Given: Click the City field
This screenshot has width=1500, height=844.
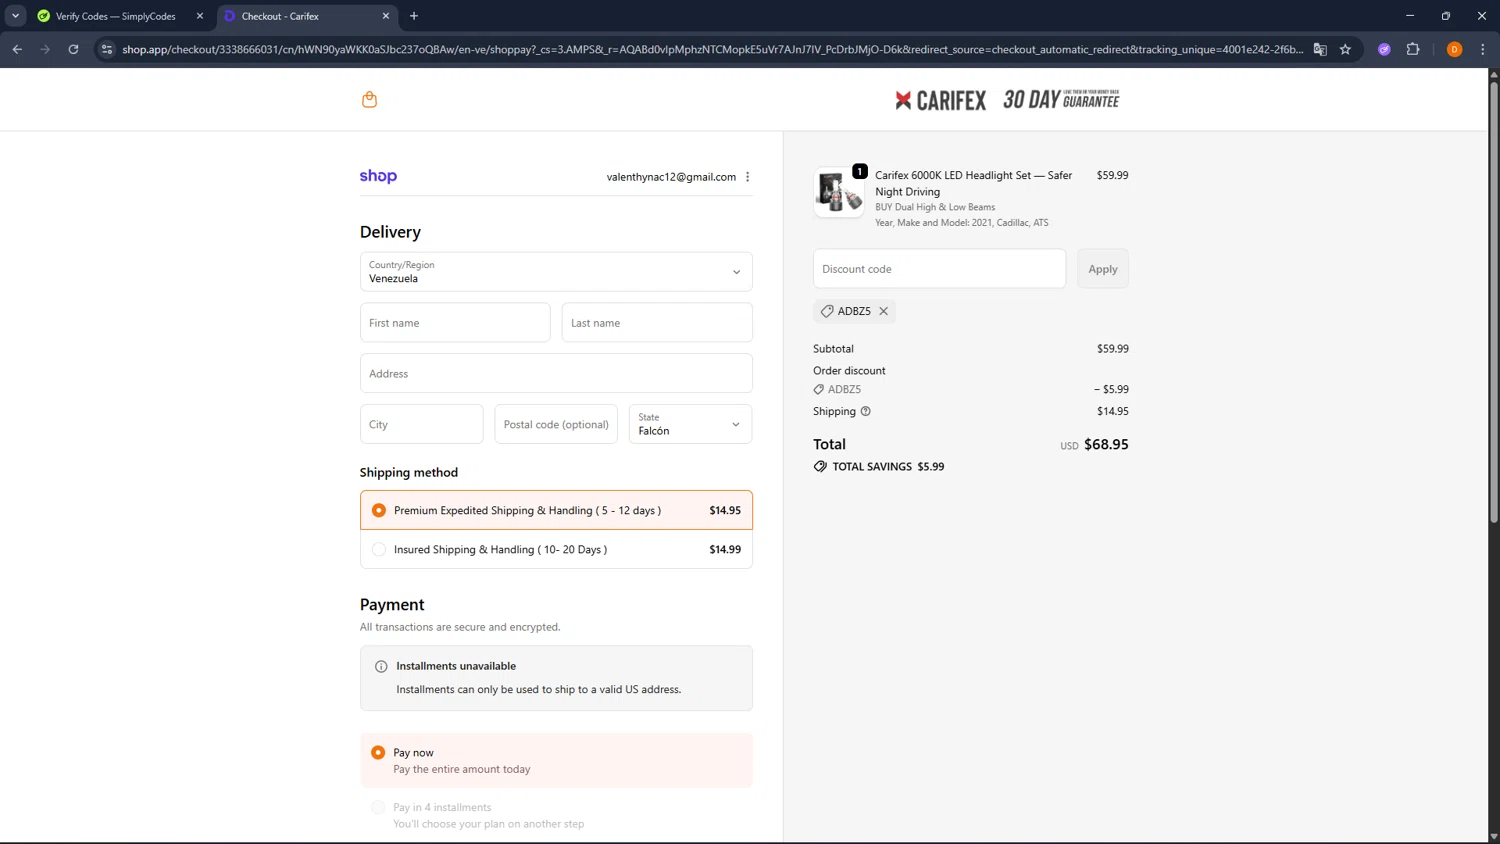Looking at the screenshot, I should coord(422,424).
